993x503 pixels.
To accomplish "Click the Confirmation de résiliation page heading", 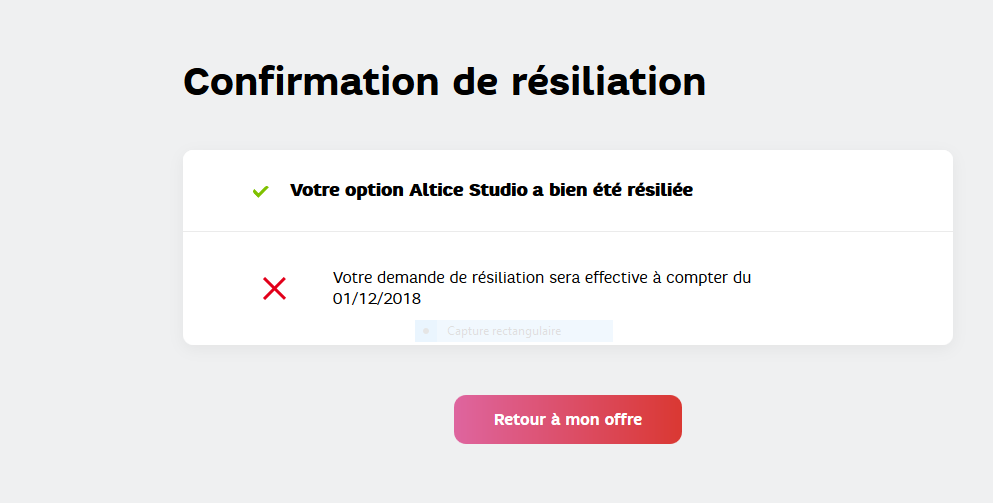I will [444, 81].
